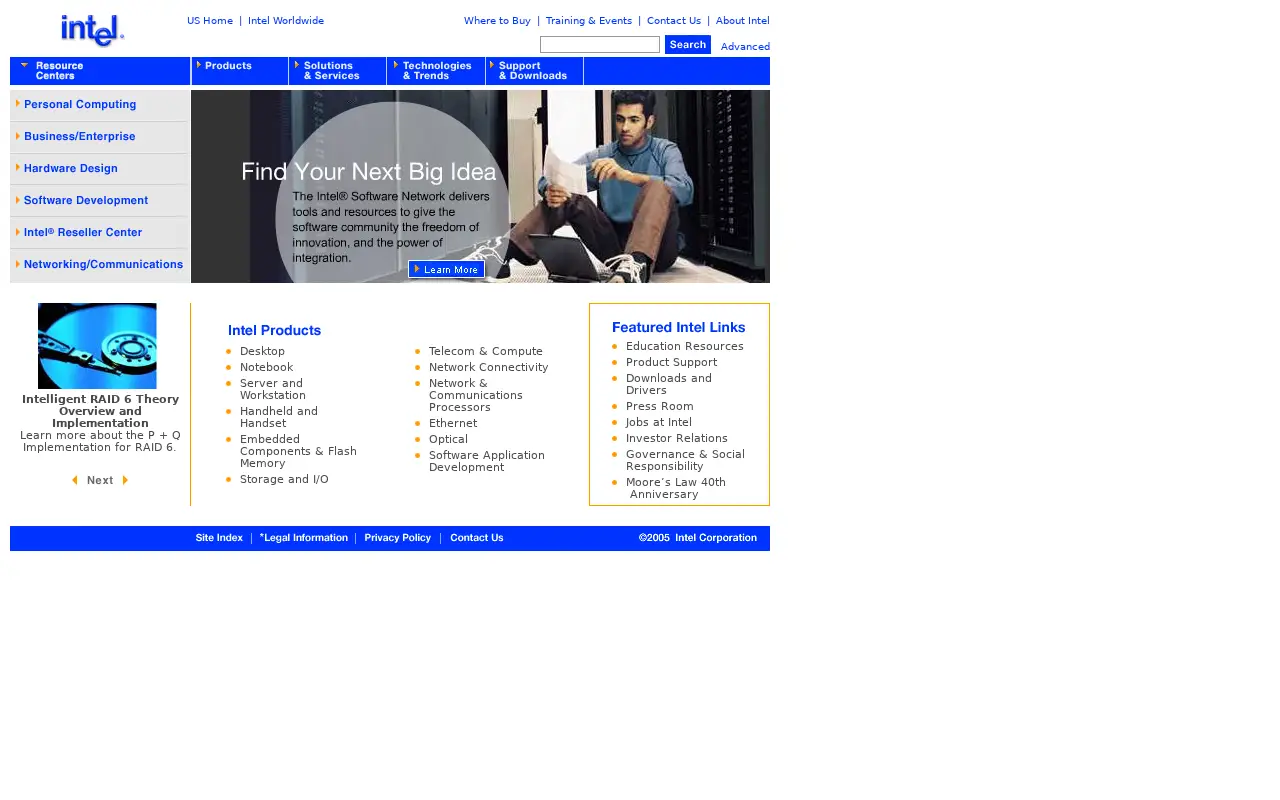The height and width of the screenshot is (800, 1280).
Task: Click the Intel logo
Action: [x=92, y=31]
